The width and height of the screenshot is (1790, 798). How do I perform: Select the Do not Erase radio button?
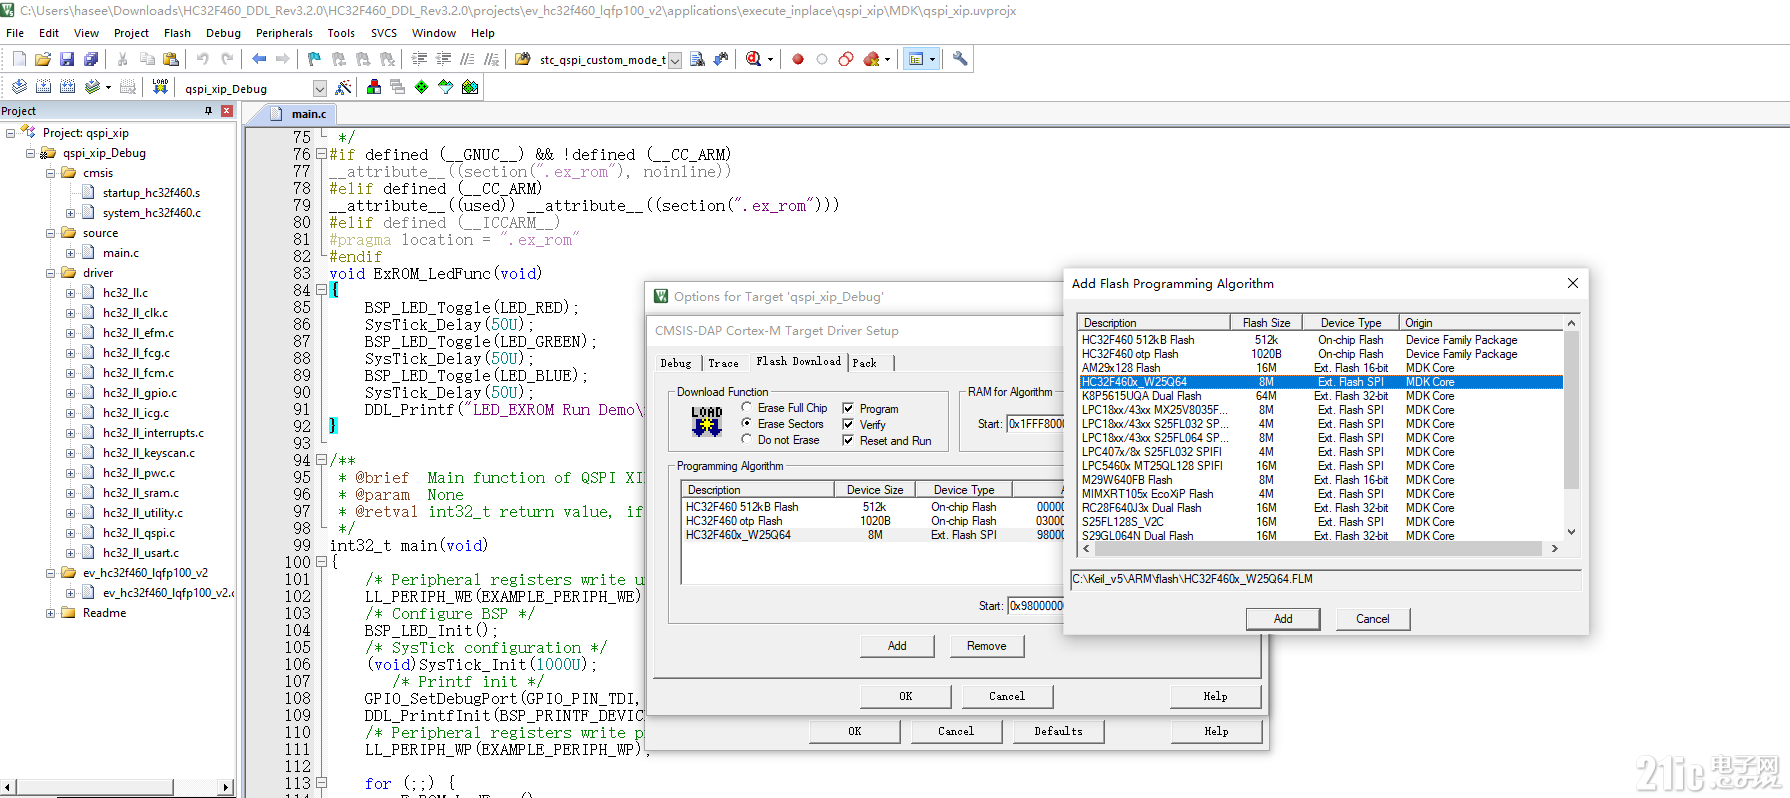pyautogui.click(x=746, y=440)
